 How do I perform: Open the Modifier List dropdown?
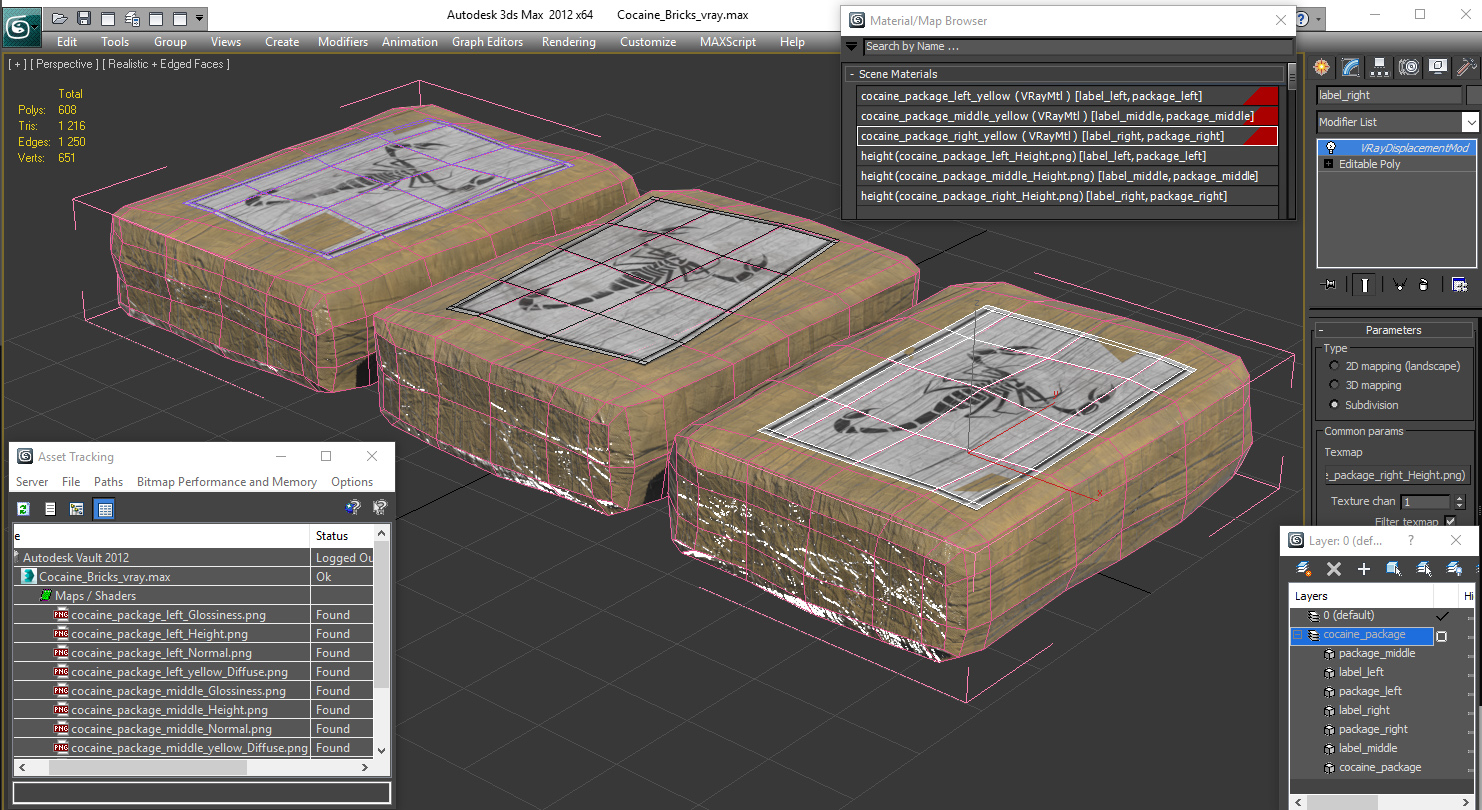(1470, 122)
